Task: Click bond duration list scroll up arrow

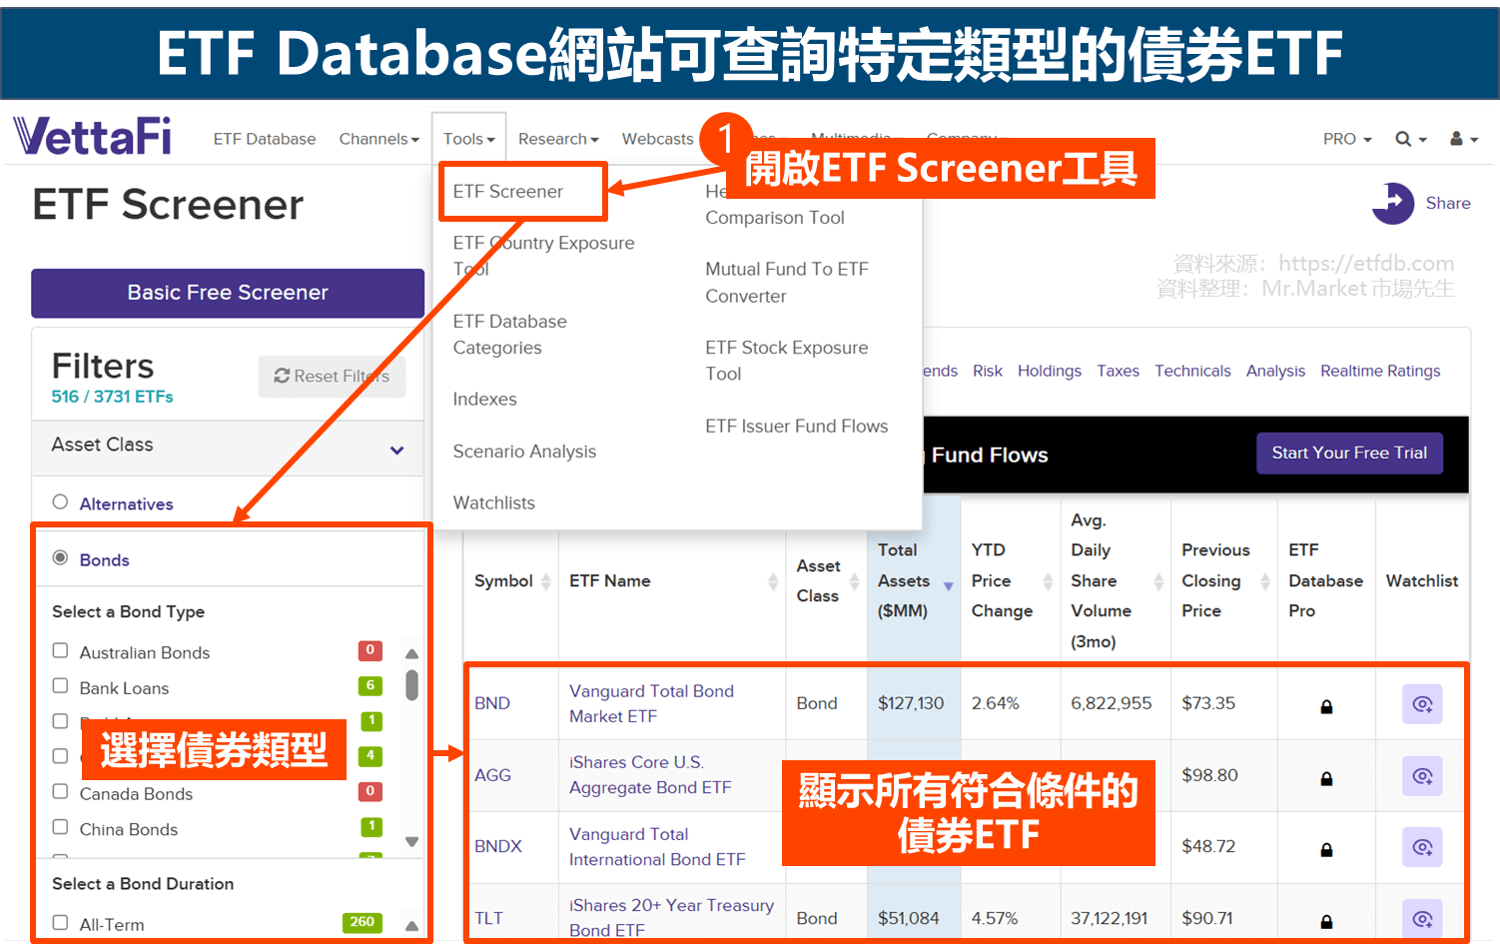Action: click(411, 926)
